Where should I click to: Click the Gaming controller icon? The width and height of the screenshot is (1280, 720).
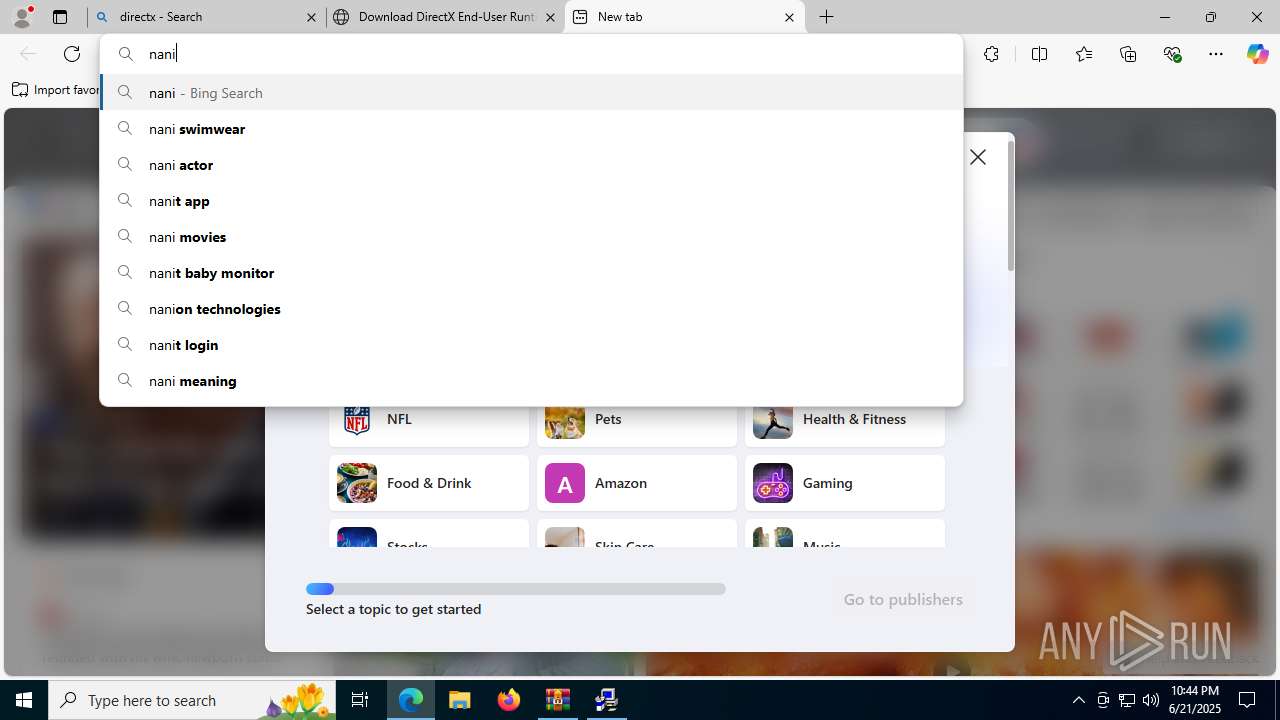(773, 483)
